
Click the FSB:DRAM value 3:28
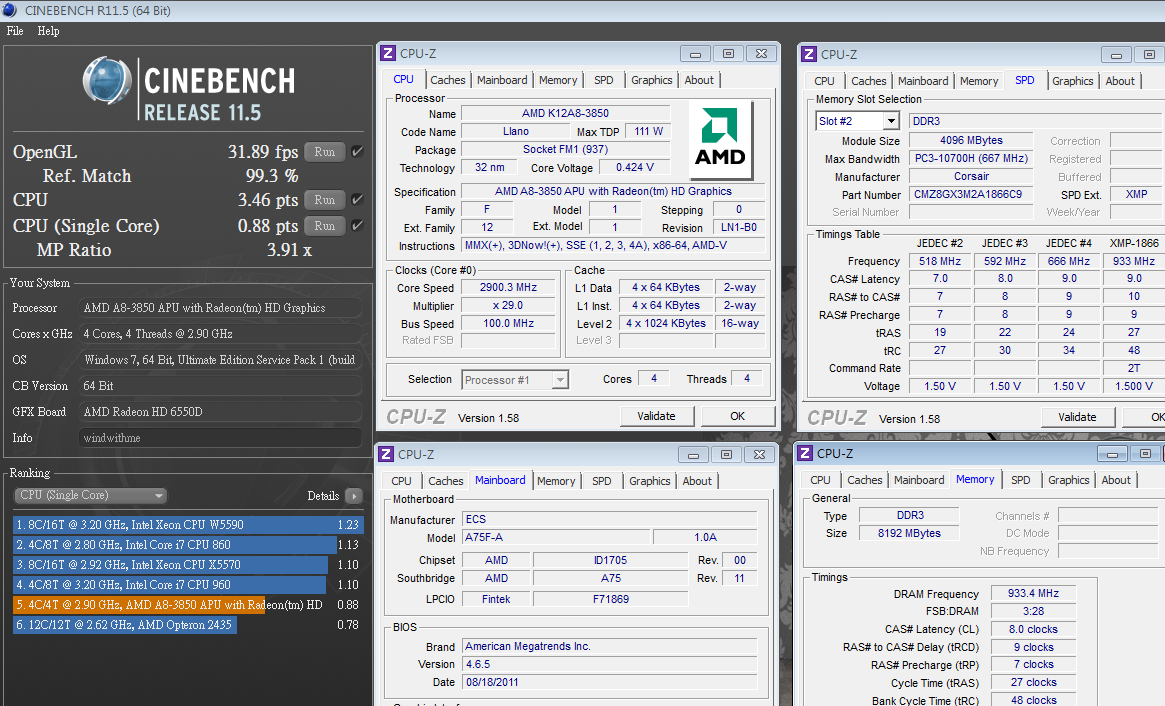[1033, 611]
